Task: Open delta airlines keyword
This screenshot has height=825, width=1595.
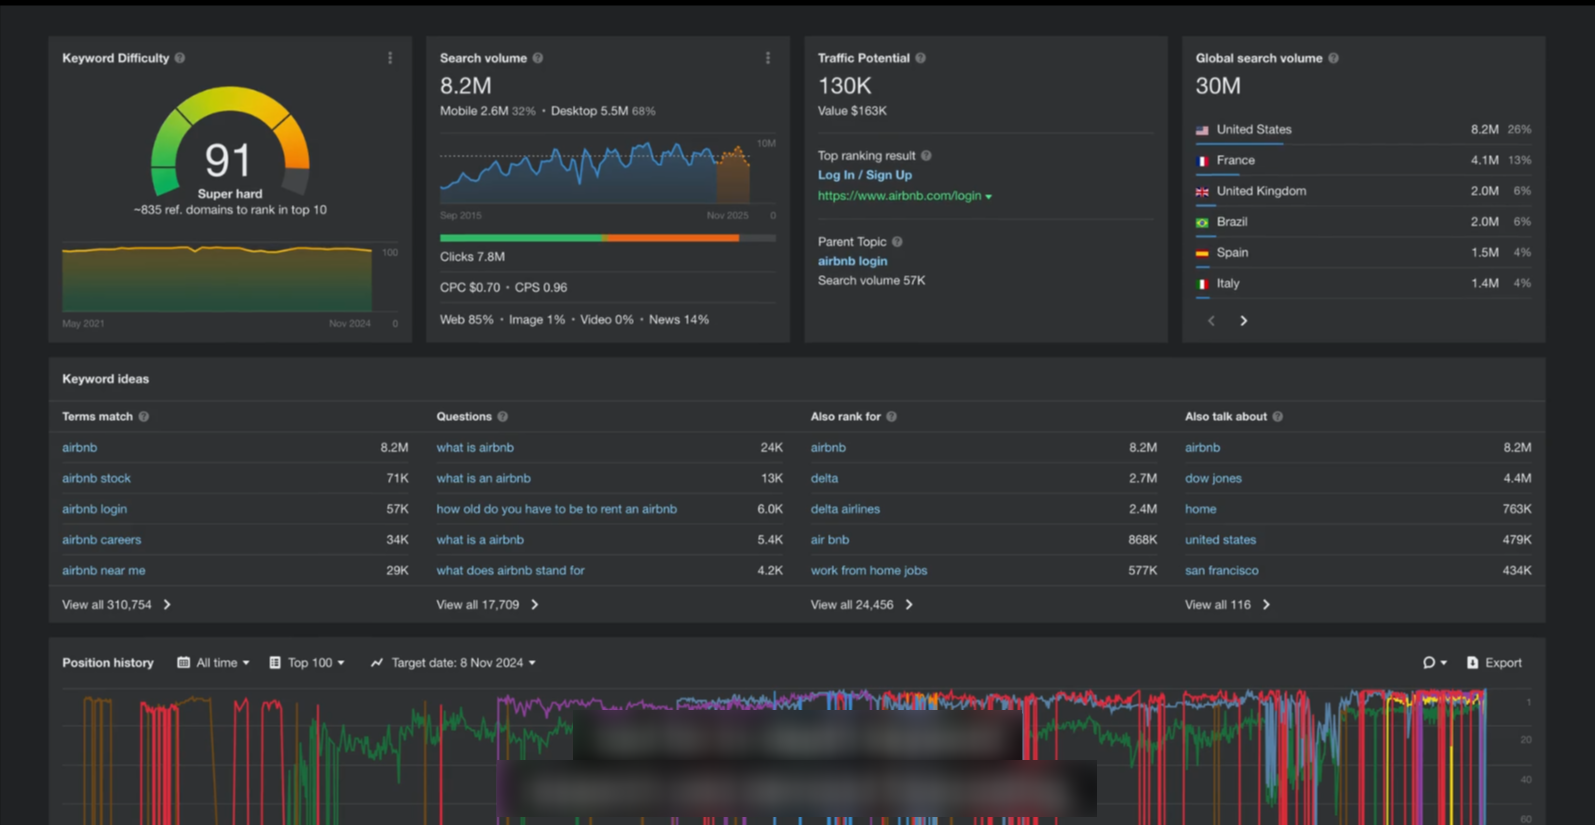Action: click(845, 509)
